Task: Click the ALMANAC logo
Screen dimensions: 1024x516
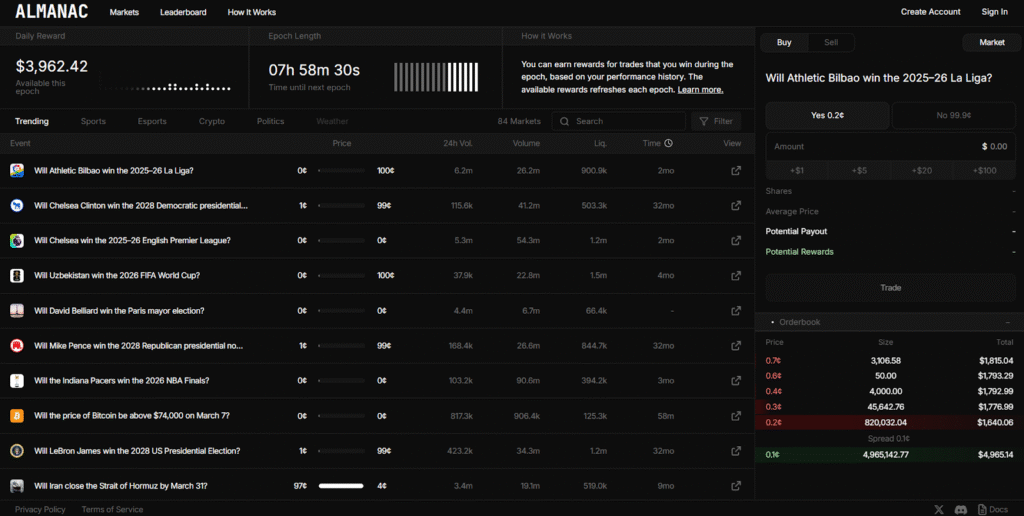Action: (52, 12)
